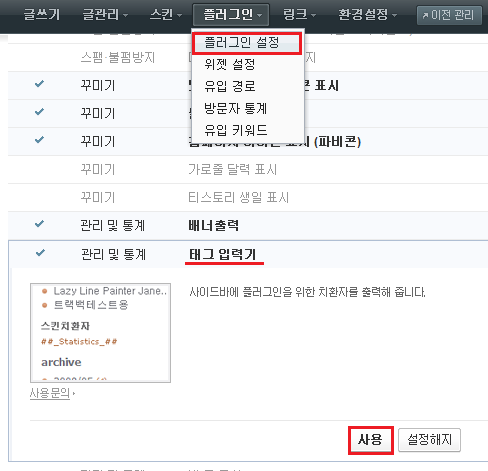This screenshot has width=488, height=471.
Task: Select 방문자 통계 in the dropdown
Action: (235, 108)
